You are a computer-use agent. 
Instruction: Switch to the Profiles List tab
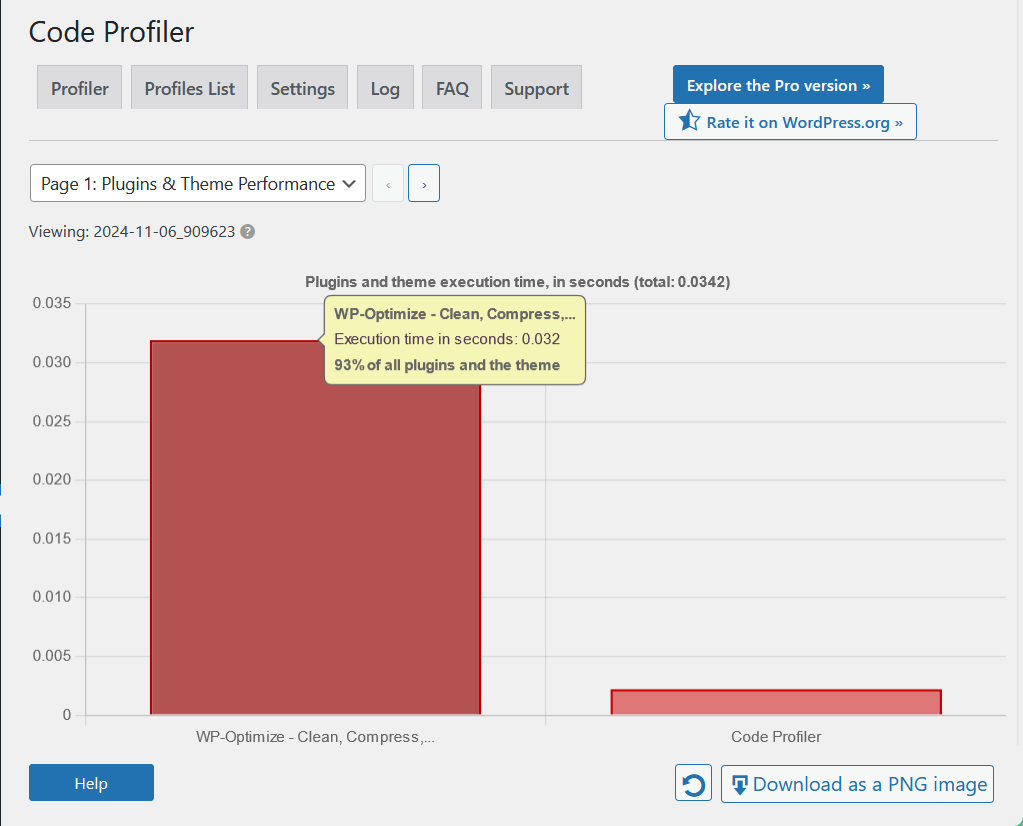pyautogui.click(x=189, y=87)
